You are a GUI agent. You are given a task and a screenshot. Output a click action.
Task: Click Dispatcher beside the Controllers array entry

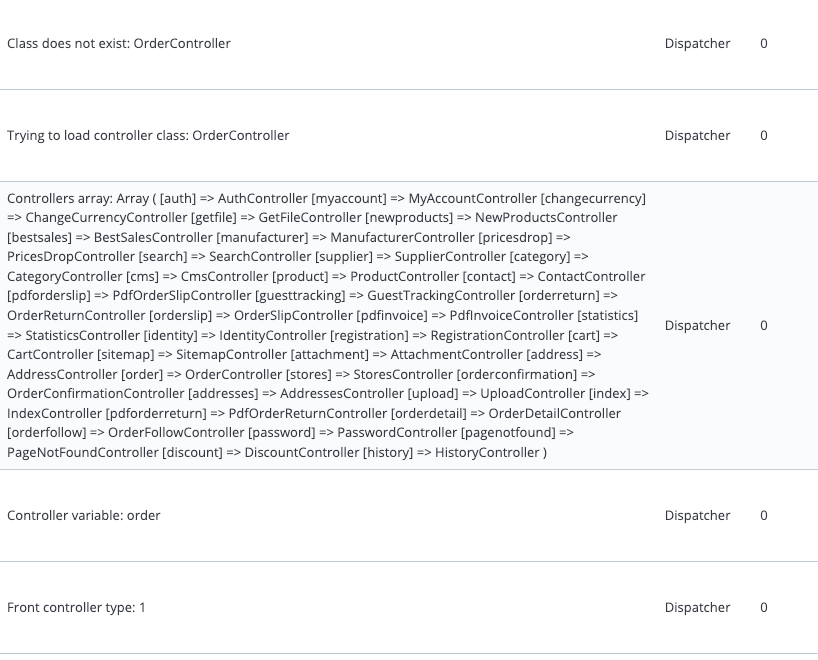coord(697,326)
